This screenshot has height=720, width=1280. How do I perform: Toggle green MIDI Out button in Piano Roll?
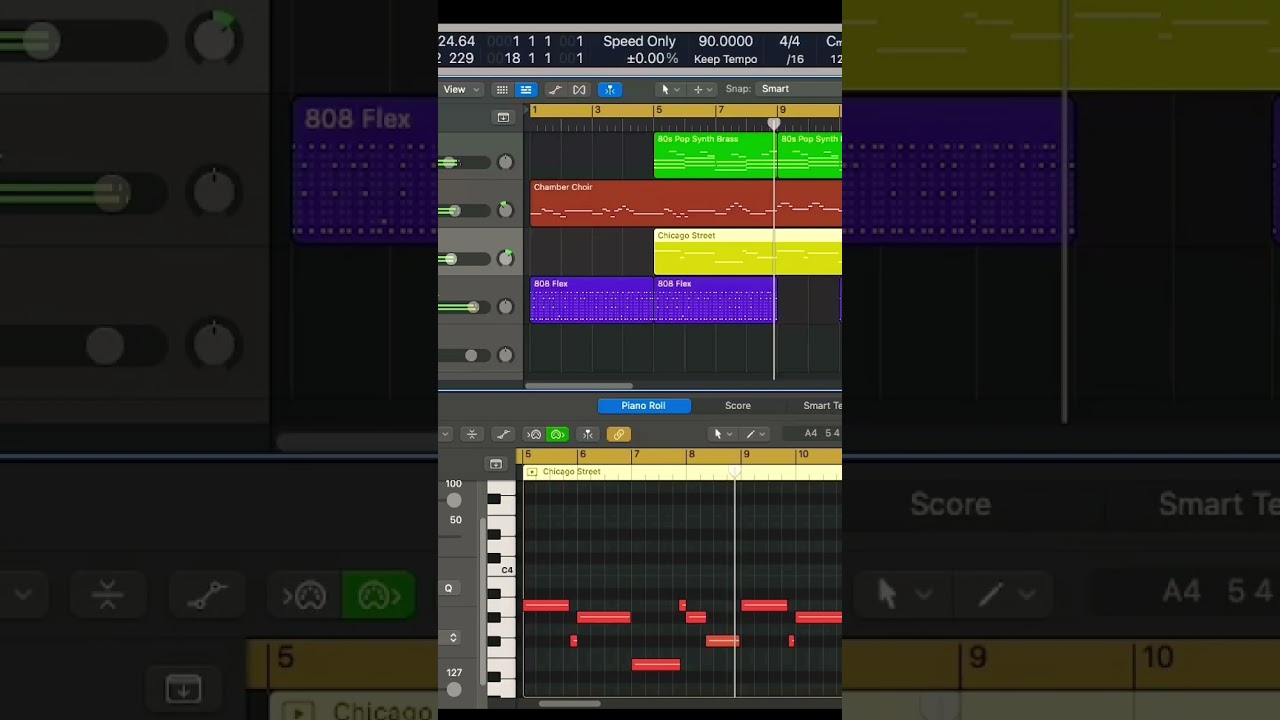558,434
